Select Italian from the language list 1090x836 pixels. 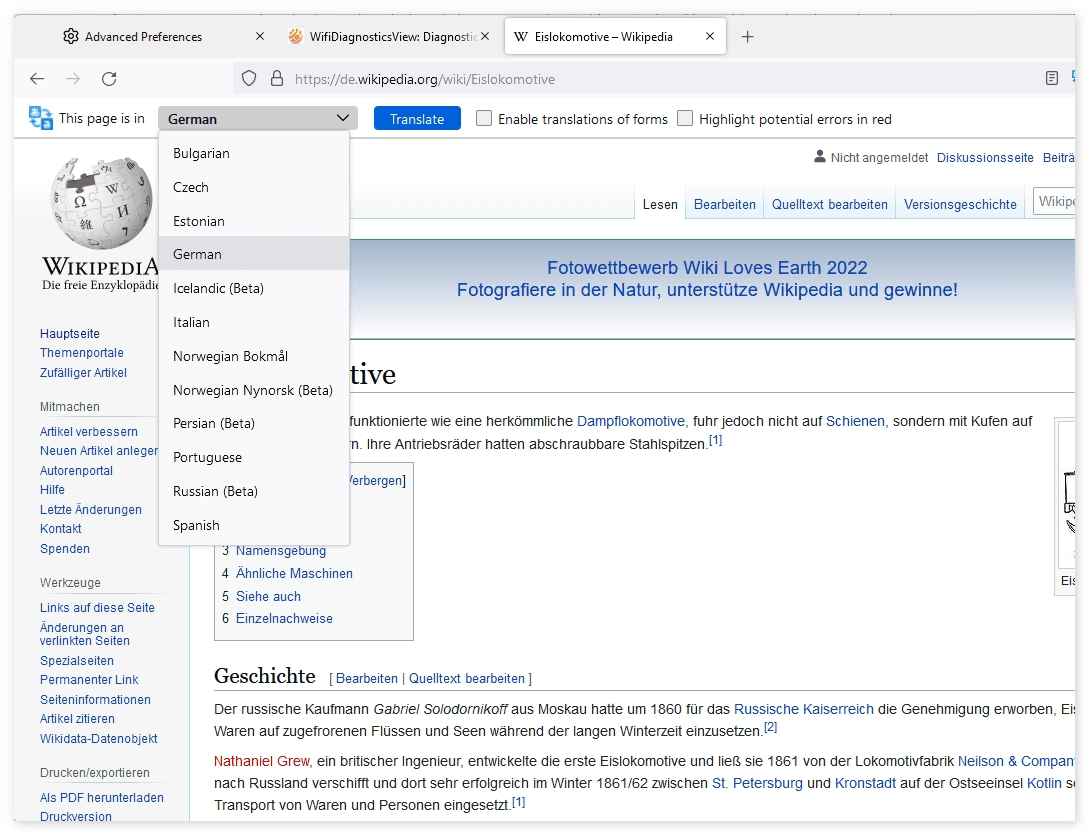pyautogui.click(x=191, y=322)
